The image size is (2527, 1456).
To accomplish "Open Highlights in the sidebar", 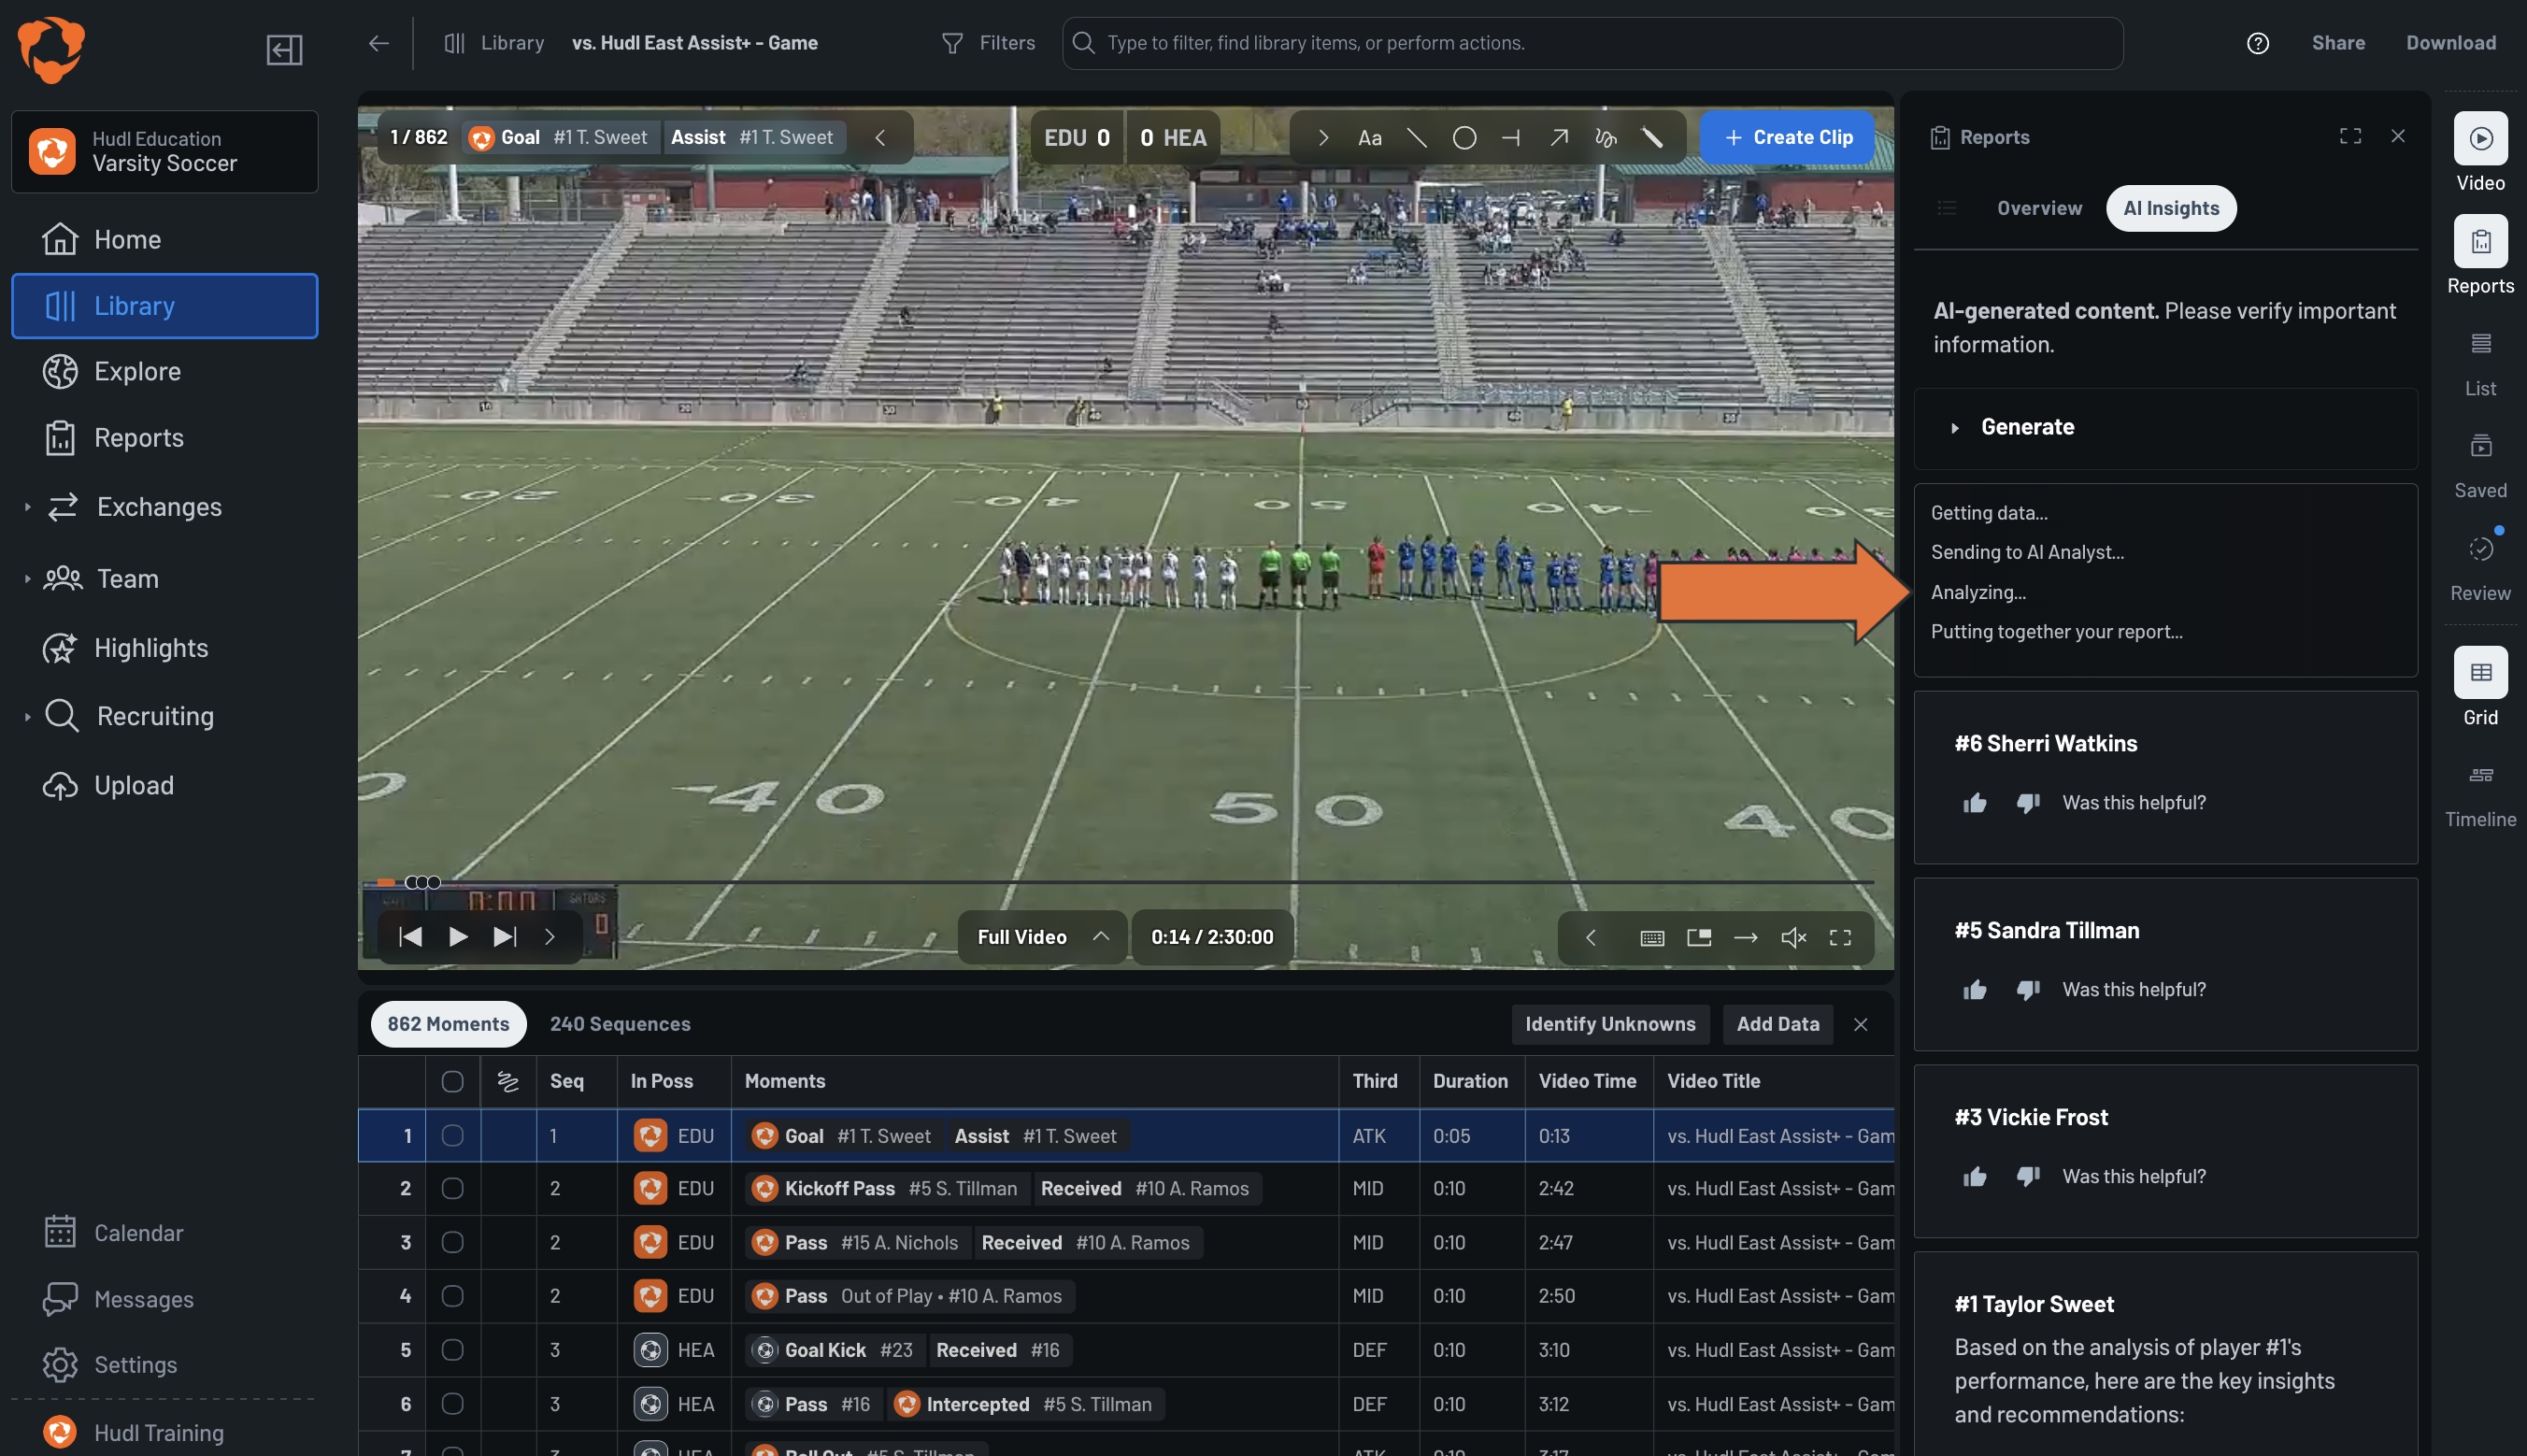I will (x=151, y=648).
